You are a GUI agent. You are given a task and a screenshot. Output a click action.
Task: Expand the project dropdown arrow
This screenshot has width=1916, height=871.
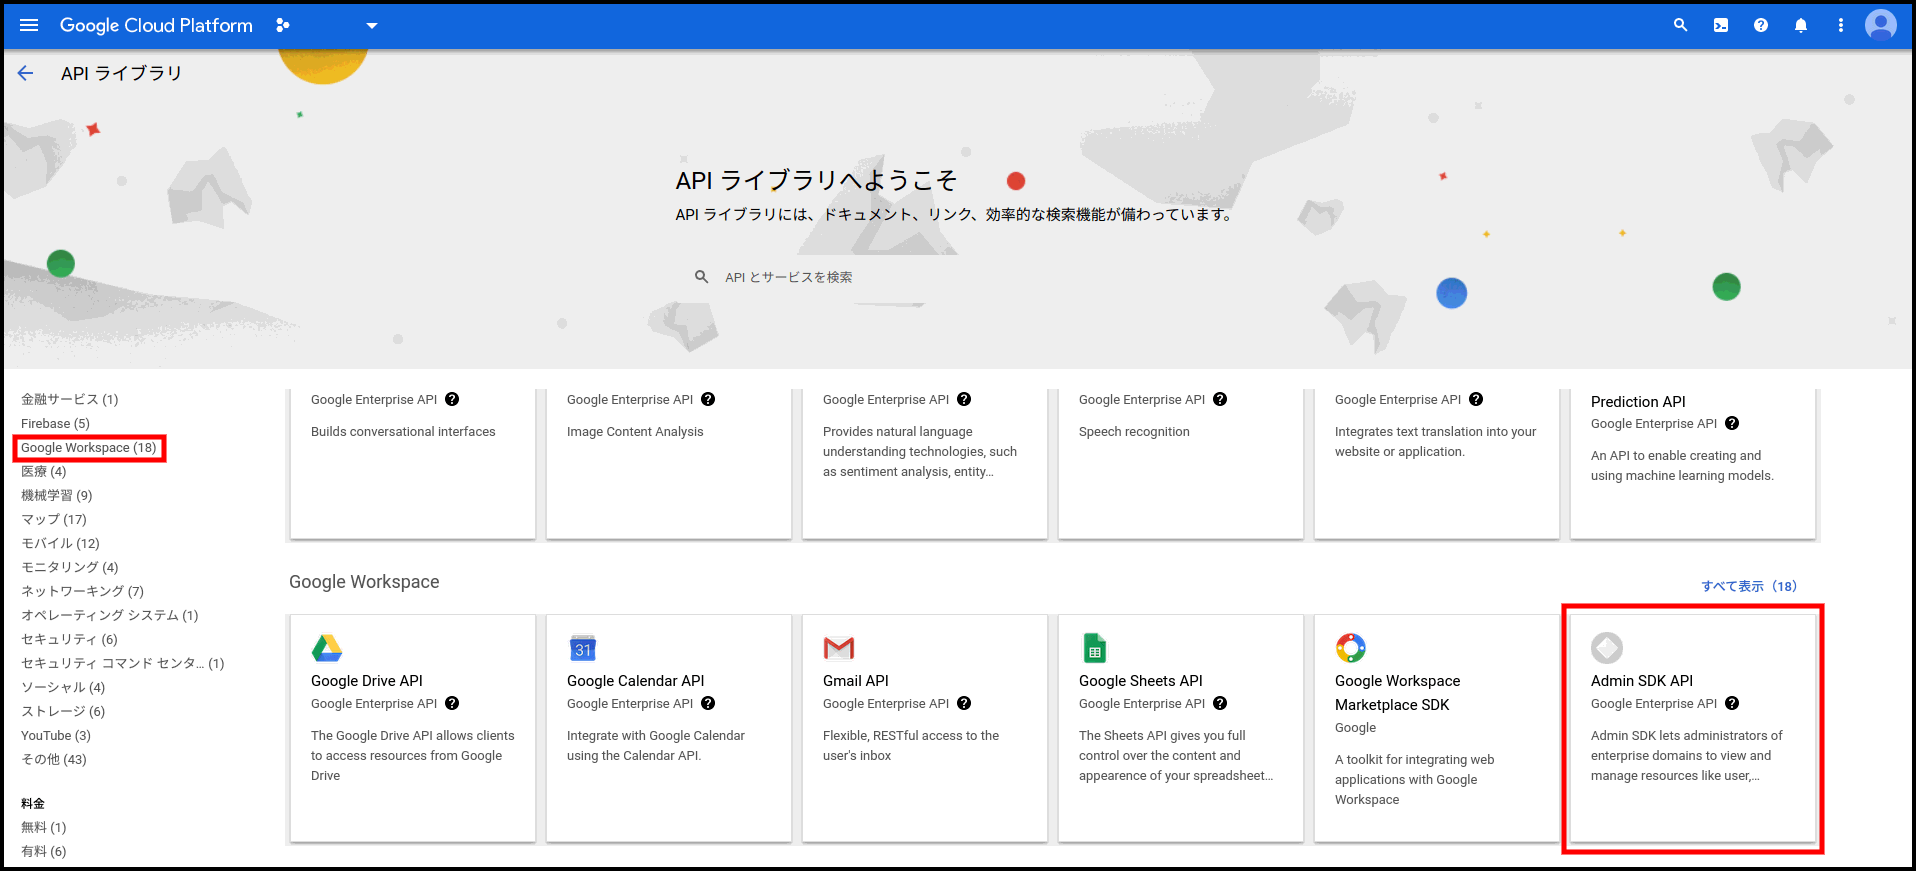372,26
